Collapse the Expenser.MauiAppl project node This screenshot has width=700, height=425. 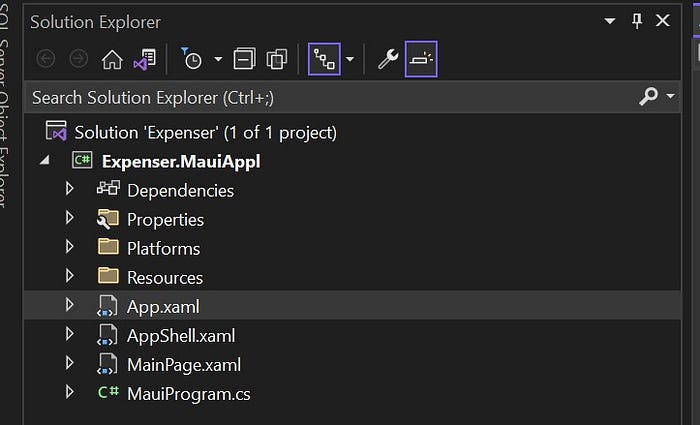click(45, 160)
